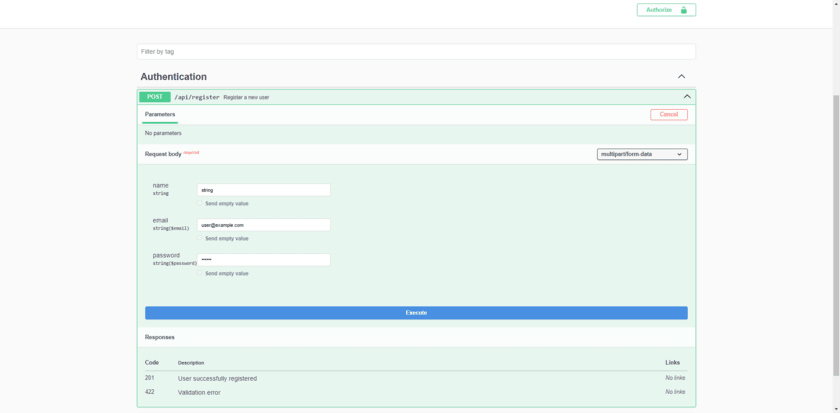Enable Send empty value under email
Screen dimensions: 840x413
pyautogui.click(x=199, y=238)
